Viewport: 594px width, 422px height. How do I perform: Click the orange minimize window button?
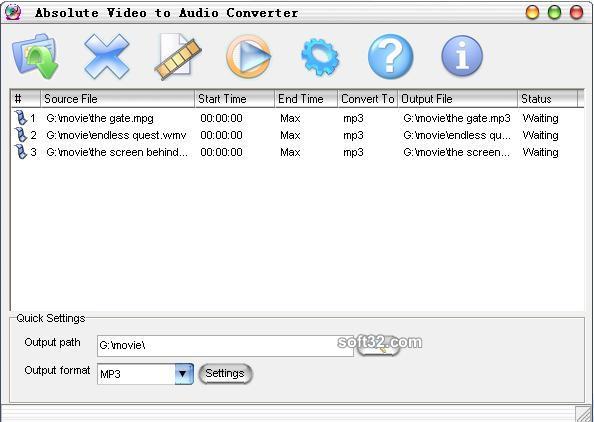532,12
